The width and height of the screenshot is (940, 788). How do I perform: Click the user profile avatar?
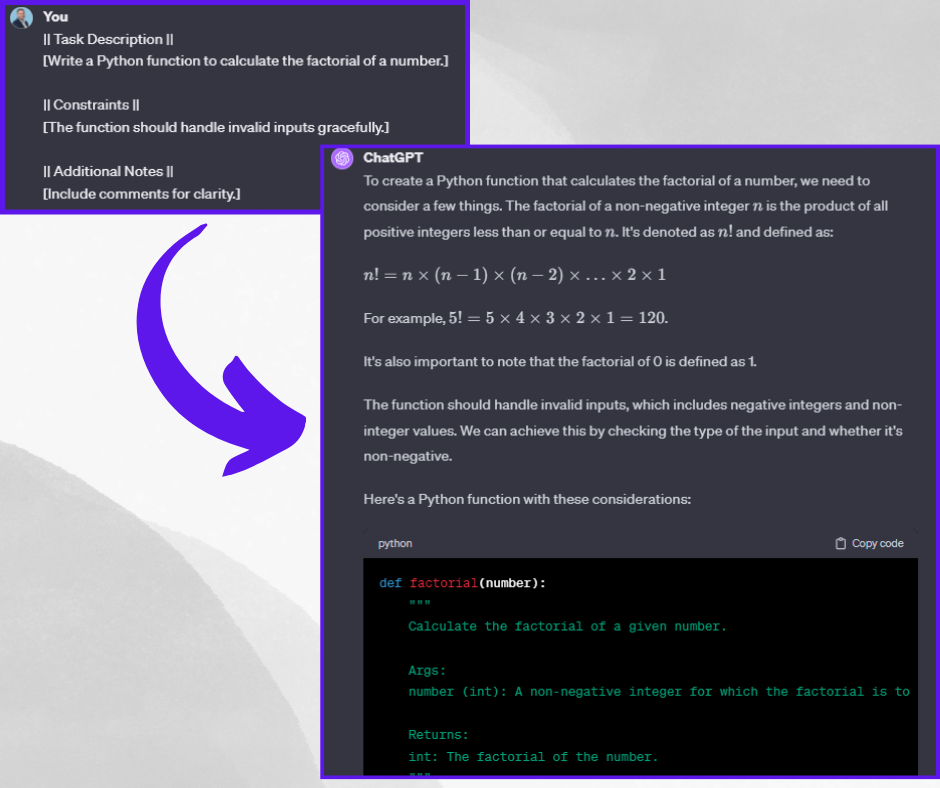pos(21,17)
